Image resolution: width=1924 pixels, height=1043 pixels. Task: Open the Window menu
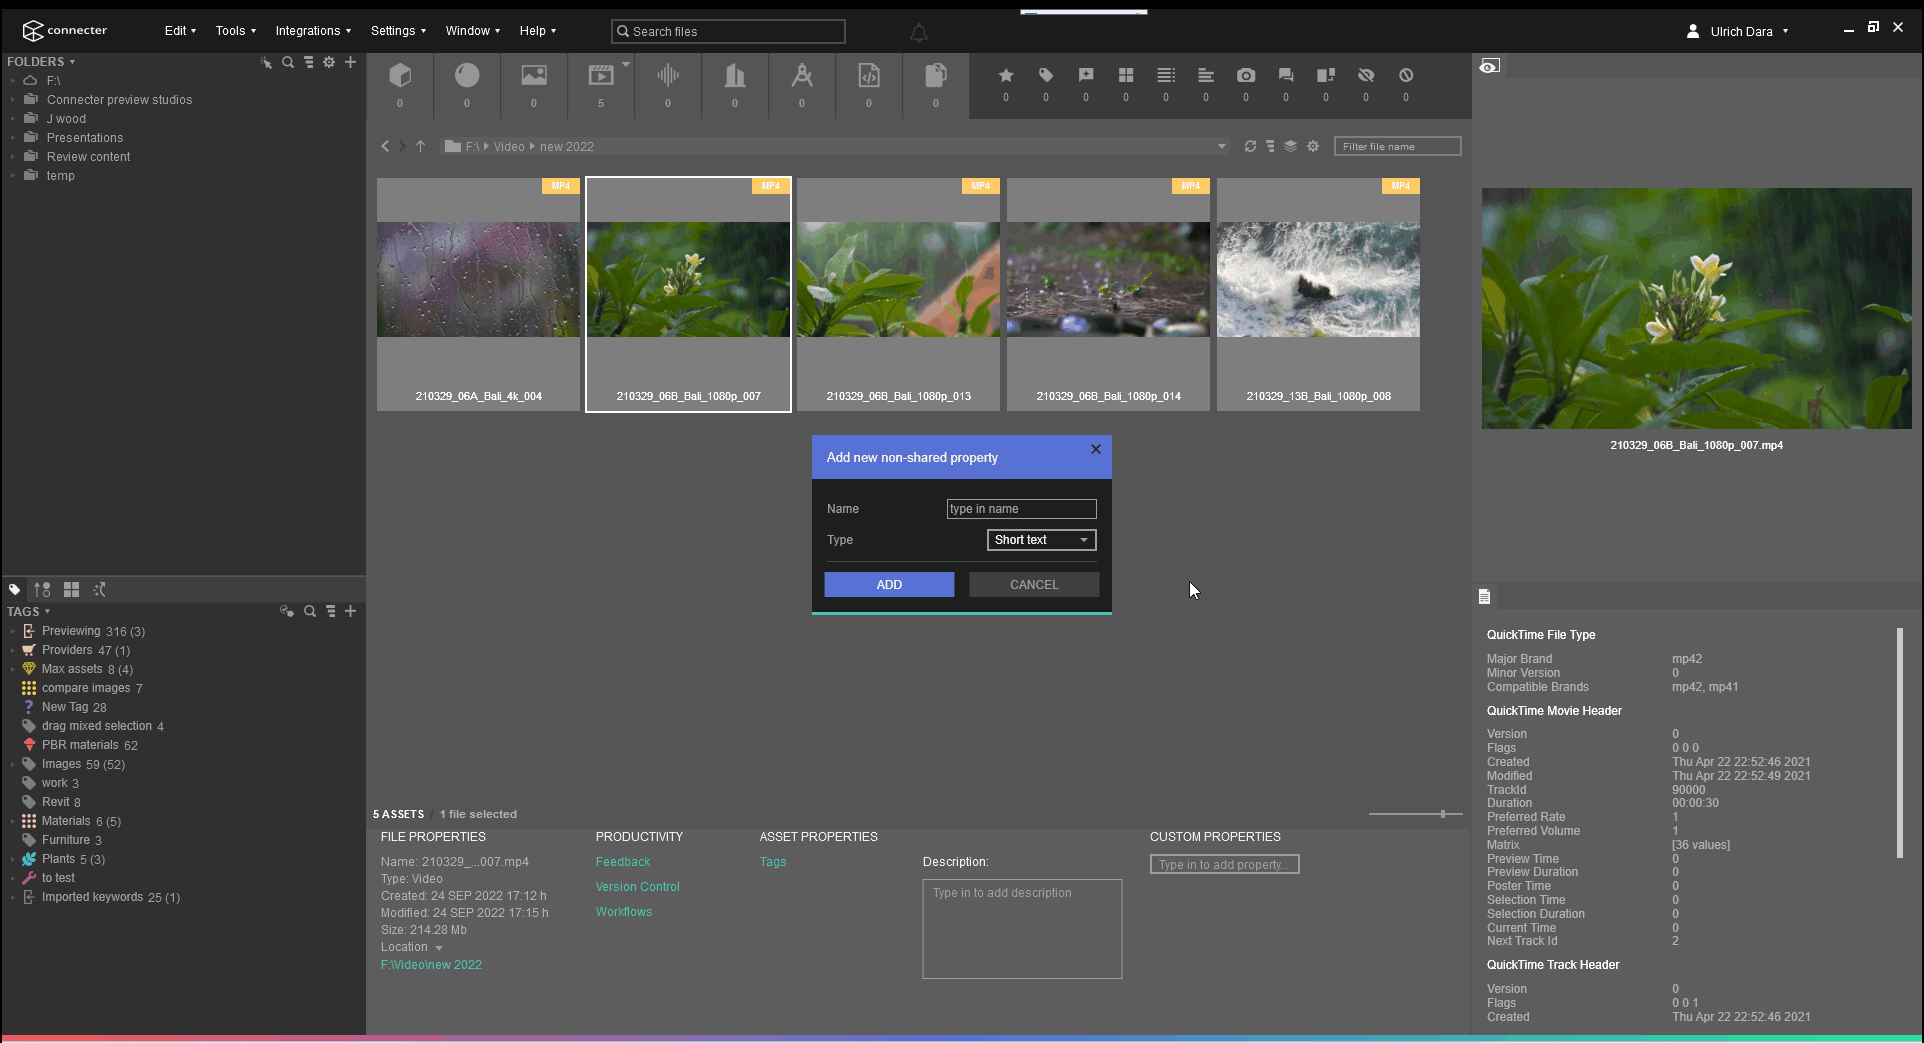pos(473,31)
